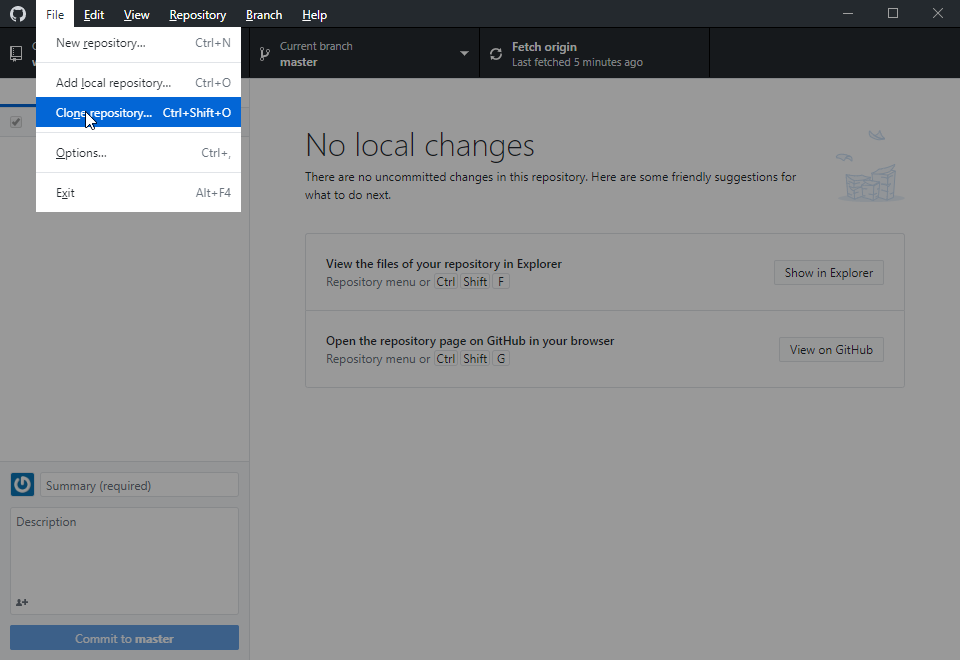Click 'Open the repository page on GitHub' text

(470, 341)
